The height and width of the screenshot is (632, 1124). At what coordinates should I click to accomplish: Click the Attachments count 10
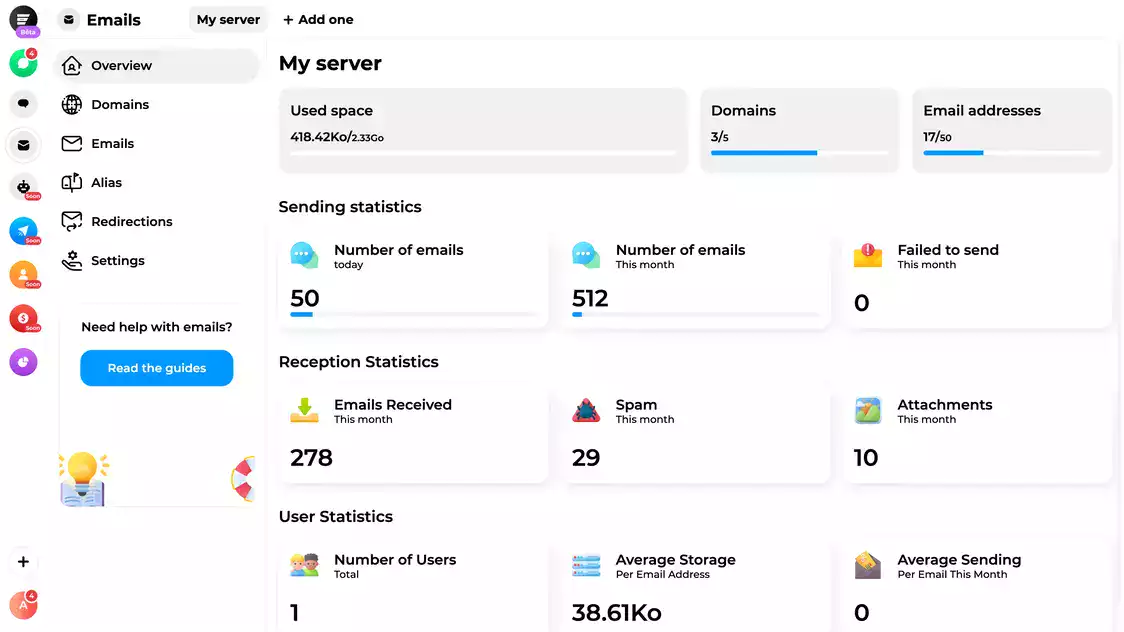[x=866, y=458]
